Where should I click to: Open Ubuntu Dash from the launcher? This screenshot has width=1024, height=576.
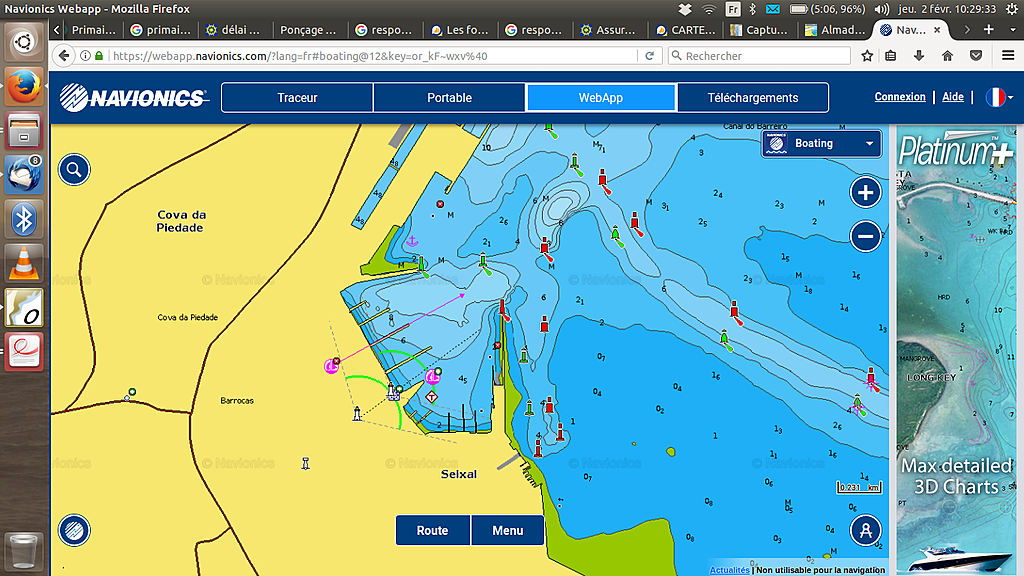coord(24,42)
